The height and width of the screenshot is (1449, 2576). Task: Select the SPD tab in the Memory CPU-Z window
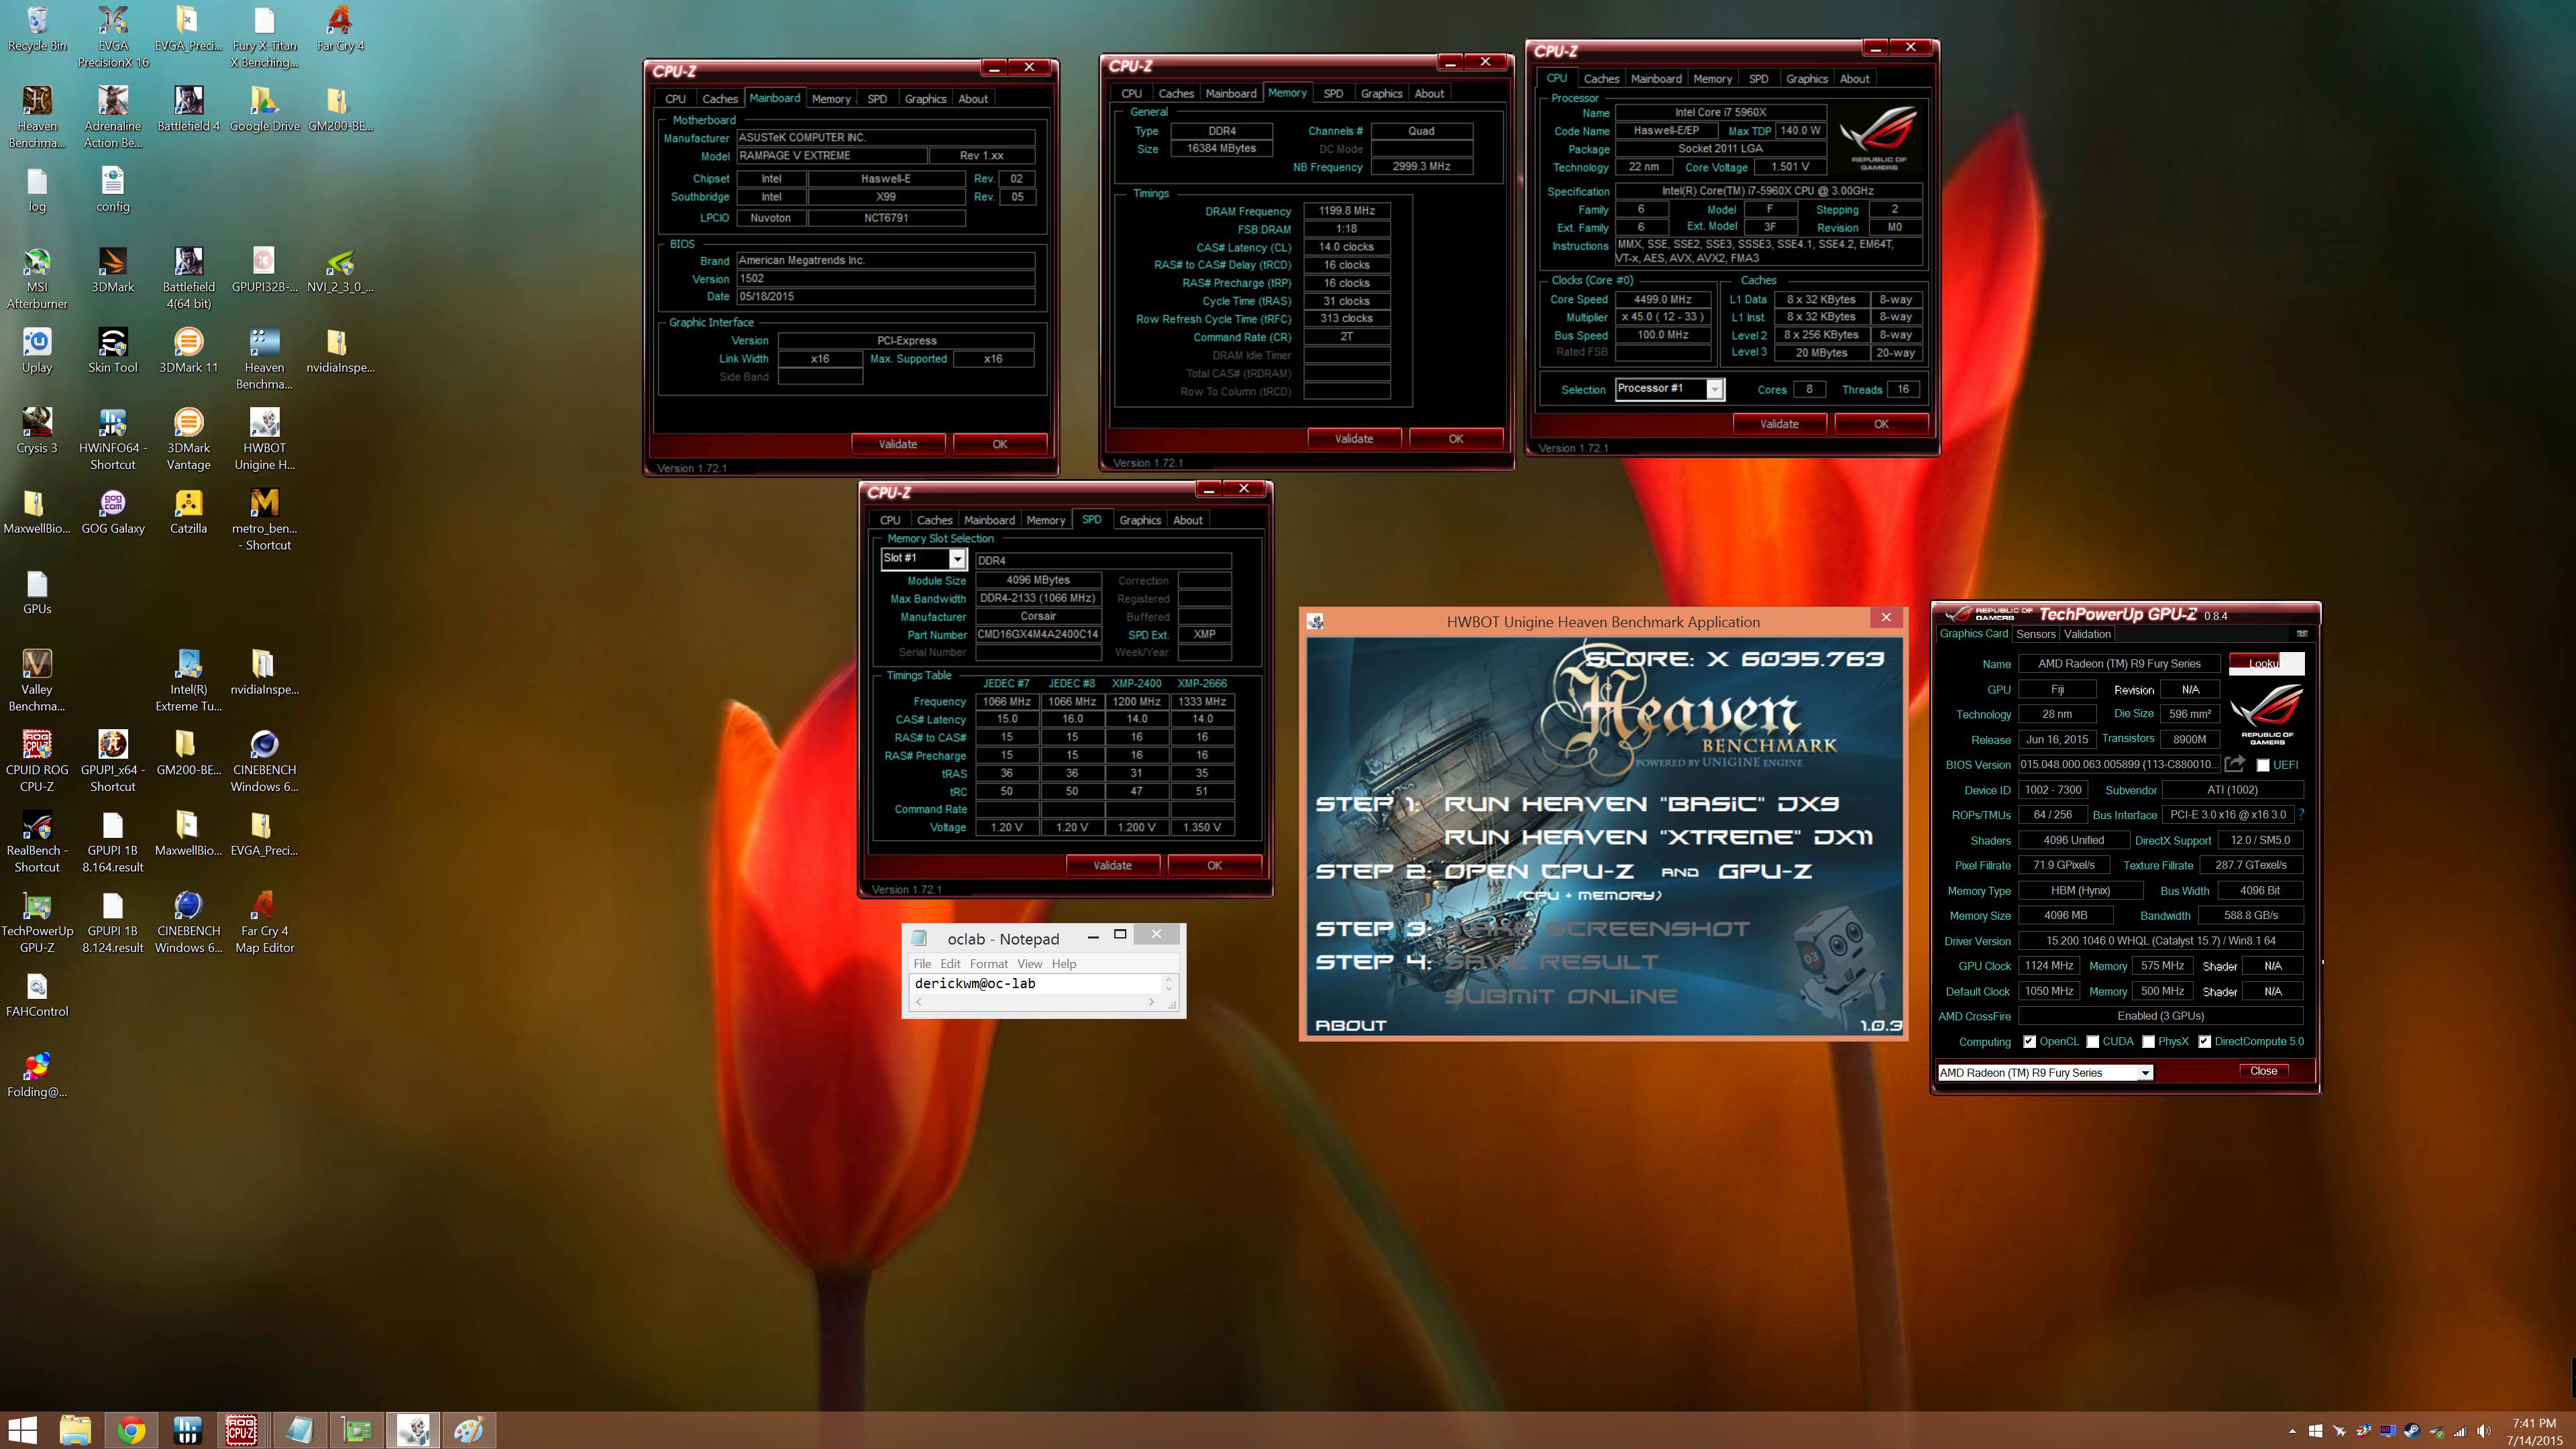[1332, 93]
